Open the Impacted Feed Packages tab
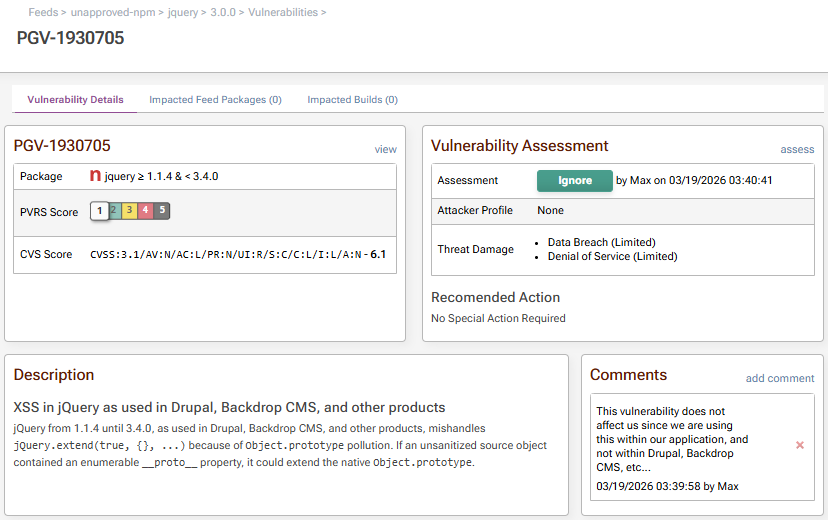The height and width of the screenshot is (520, 828). [215, 100]
